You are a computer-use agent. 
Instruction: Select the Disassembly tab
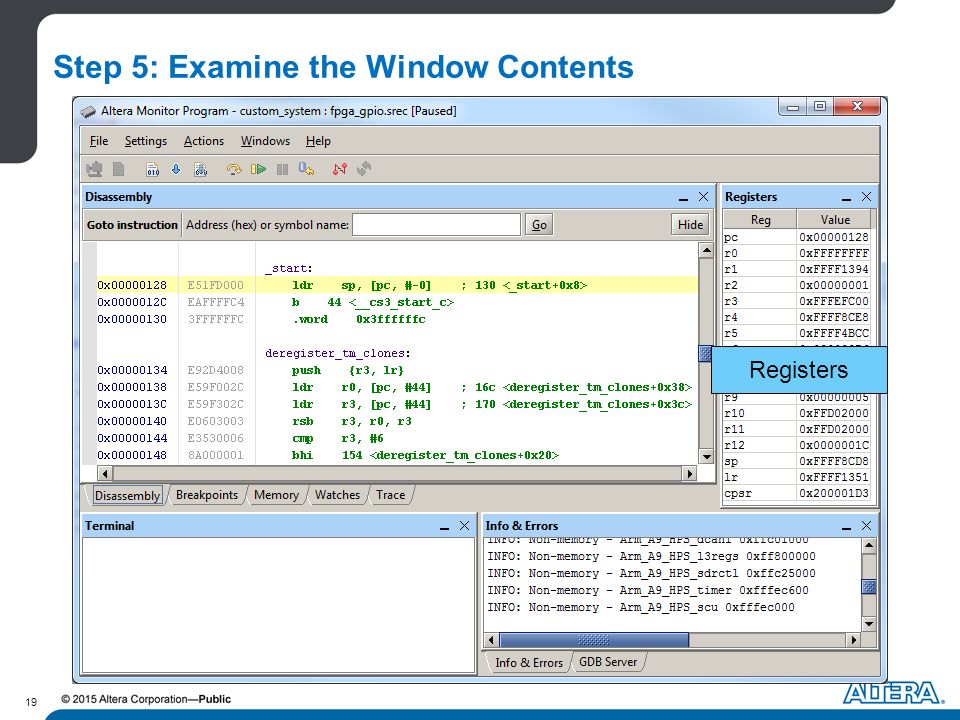127,495
